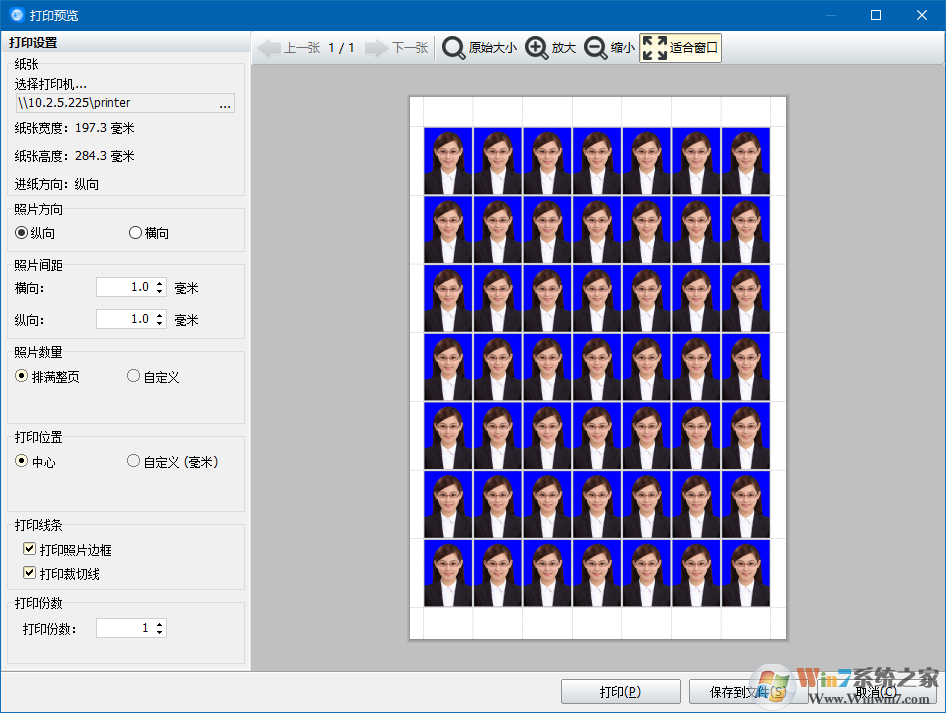946x713 pixels.
Task: Click the 保存到文件(S) button
Action: [x=749, y=692]
